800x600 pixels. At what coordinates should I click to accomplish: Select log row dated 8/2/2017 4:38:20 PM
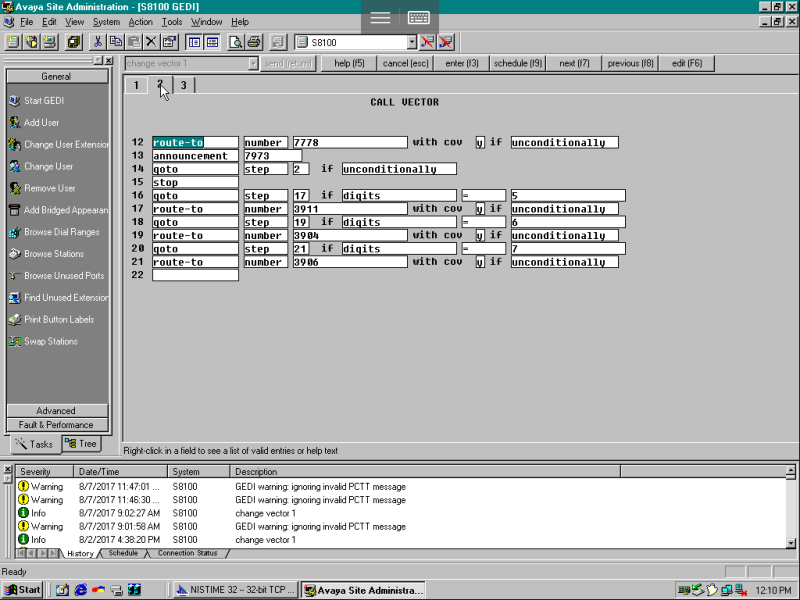tap(402, 540)
